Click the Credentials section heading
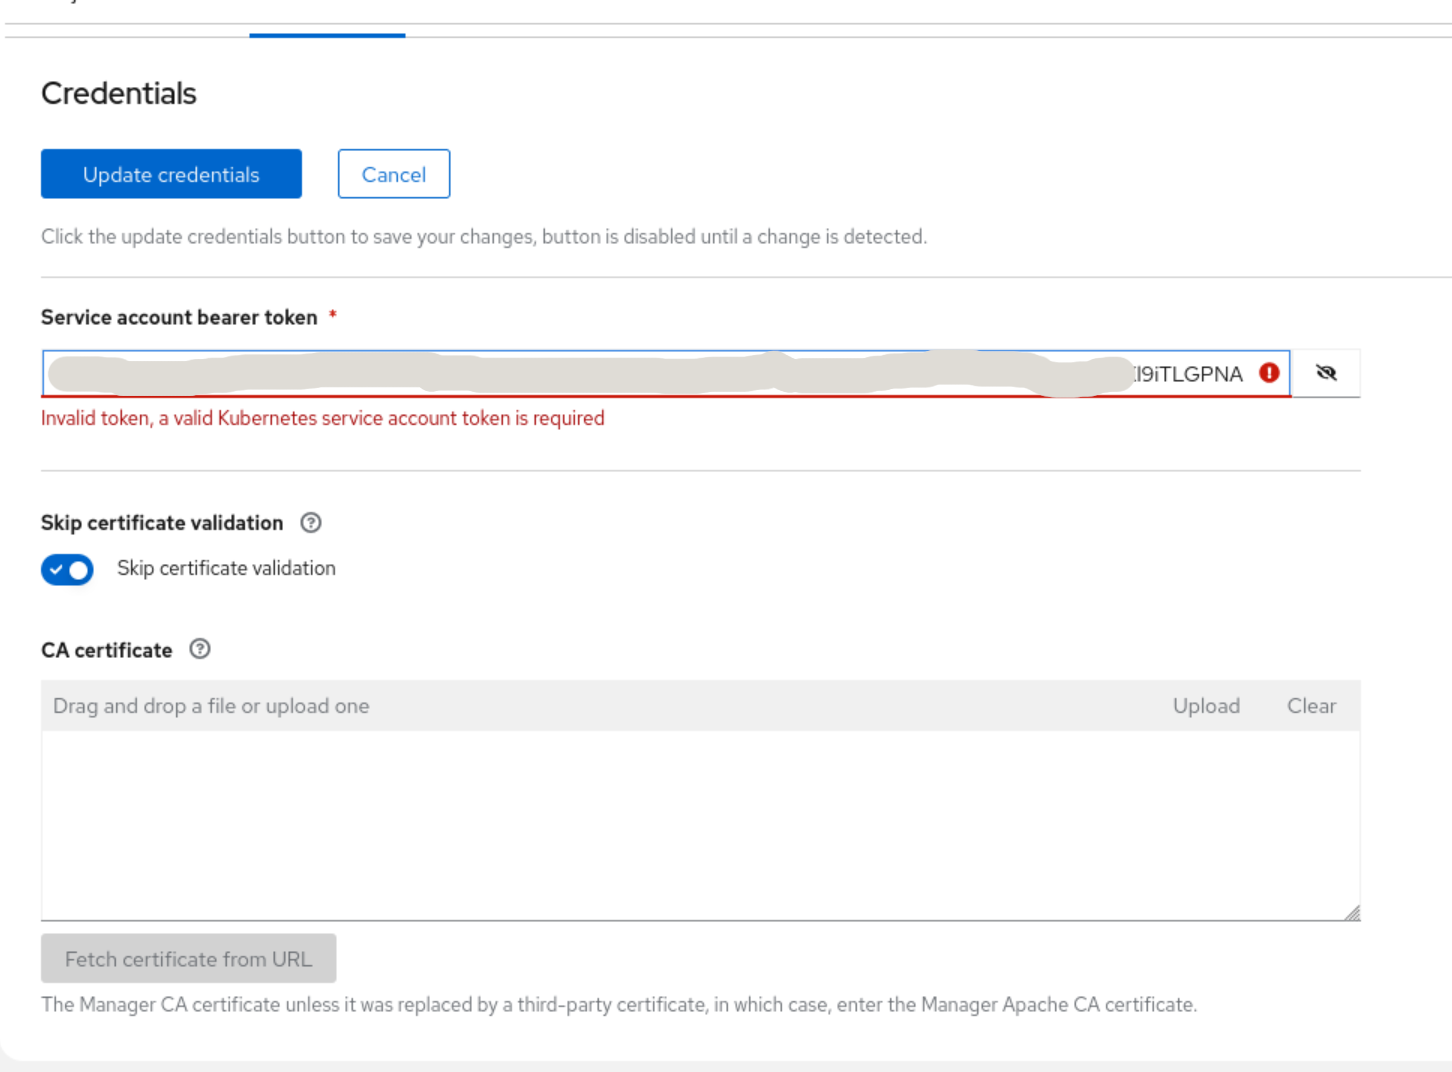Screen dimensions: 1452x1072 coord(119,93)
